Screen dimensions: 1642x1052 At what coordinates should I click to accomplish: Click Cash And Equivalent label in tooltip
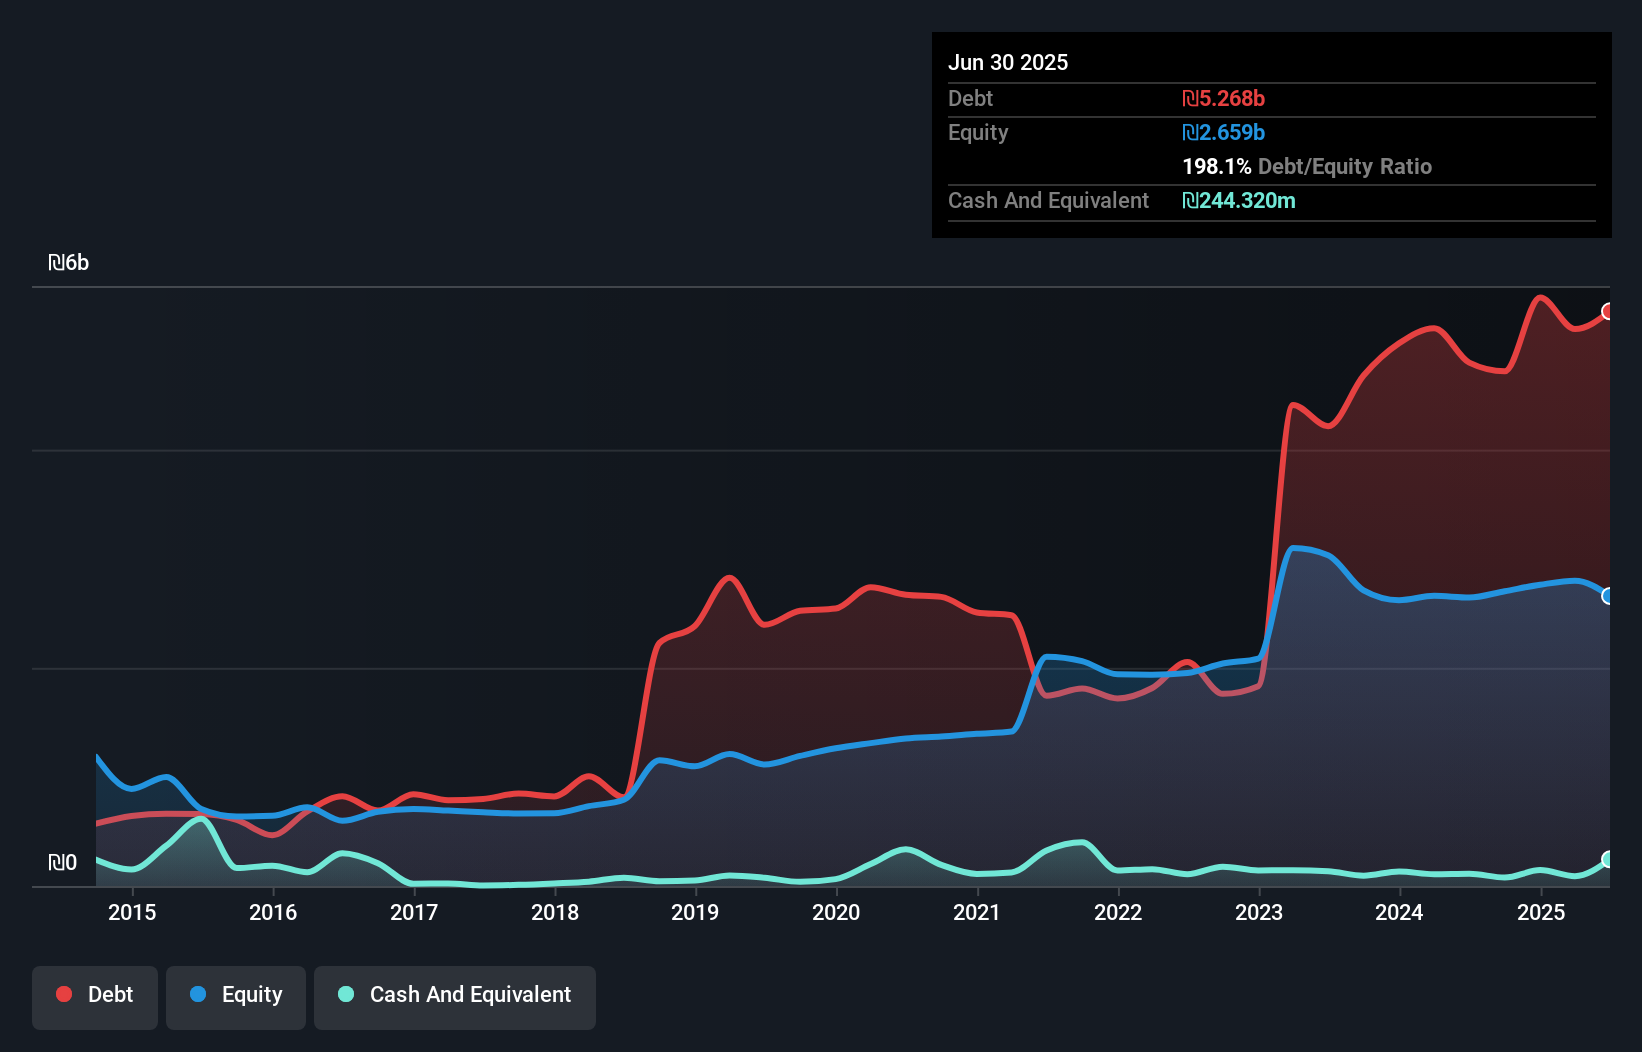click(x=1048, y=200)
